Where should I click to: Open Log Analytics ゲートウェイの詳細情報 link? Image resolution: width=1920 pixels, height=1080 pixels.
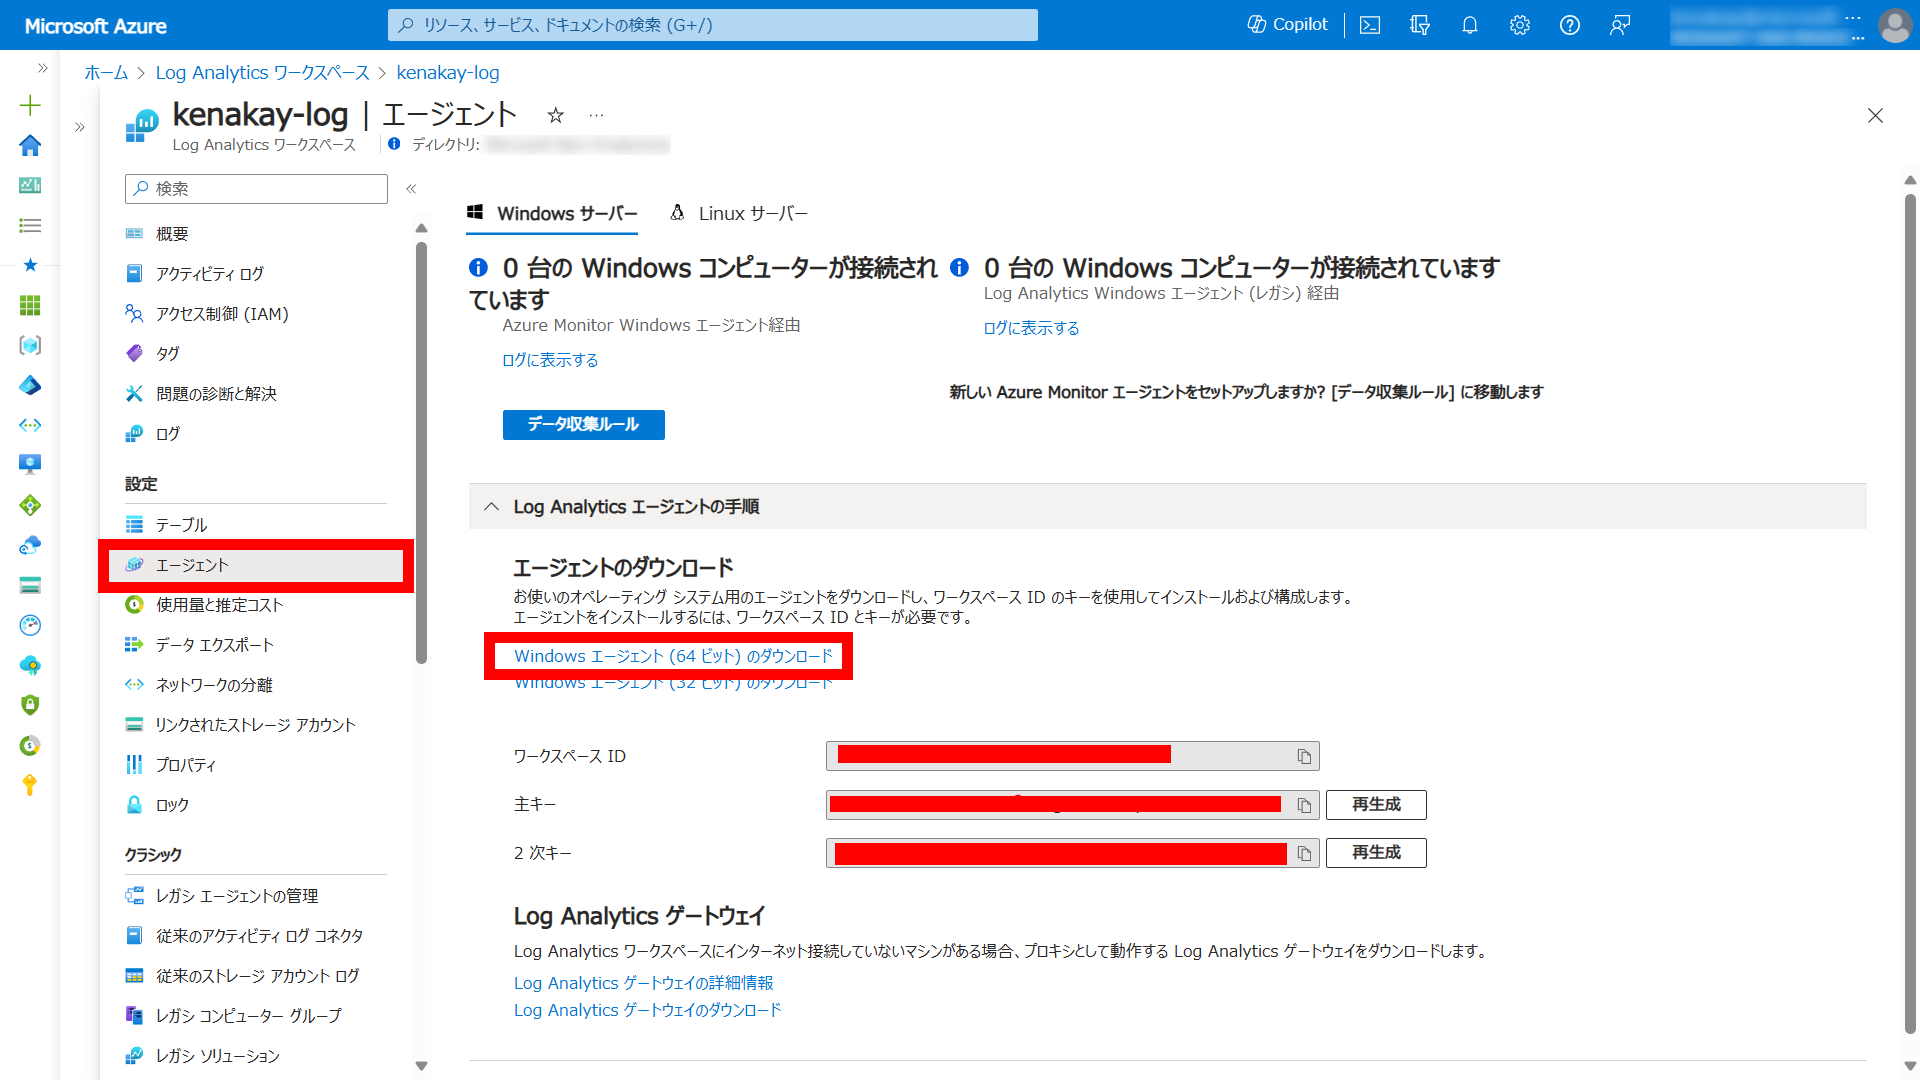(x=643, y=983)
